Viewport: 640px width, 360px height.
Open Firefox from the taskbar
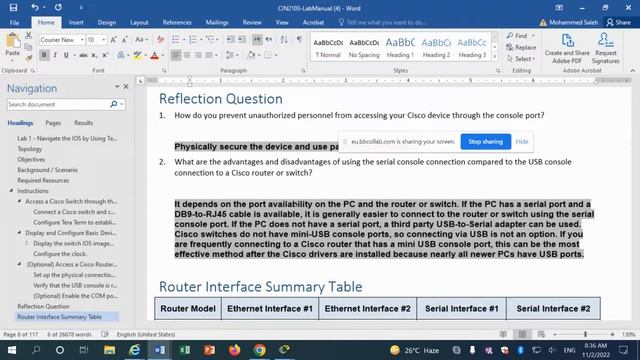tap(234, 350)
